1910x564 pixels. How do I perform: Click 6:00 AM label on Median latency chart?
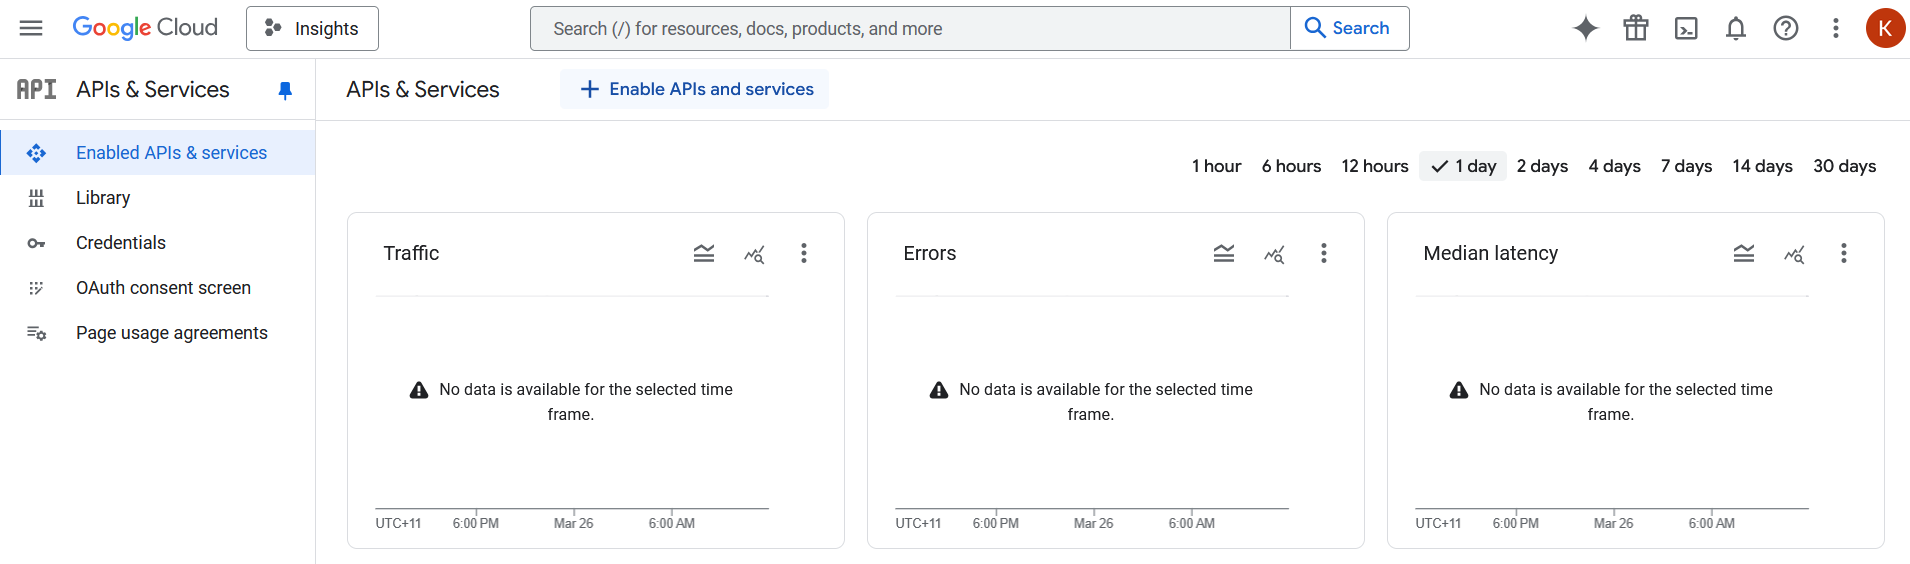click(x=1712, y=523)
